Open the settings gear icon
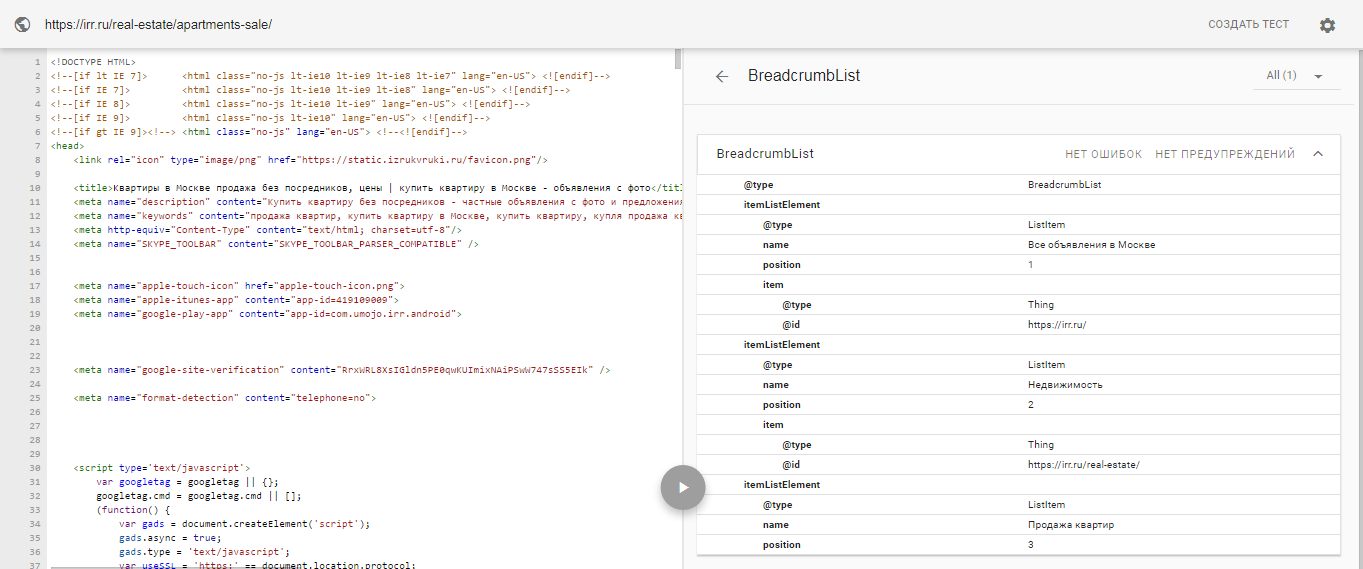Image resolution: width=1363 pixels, height=569 pixels. [x=1327, y=25]
